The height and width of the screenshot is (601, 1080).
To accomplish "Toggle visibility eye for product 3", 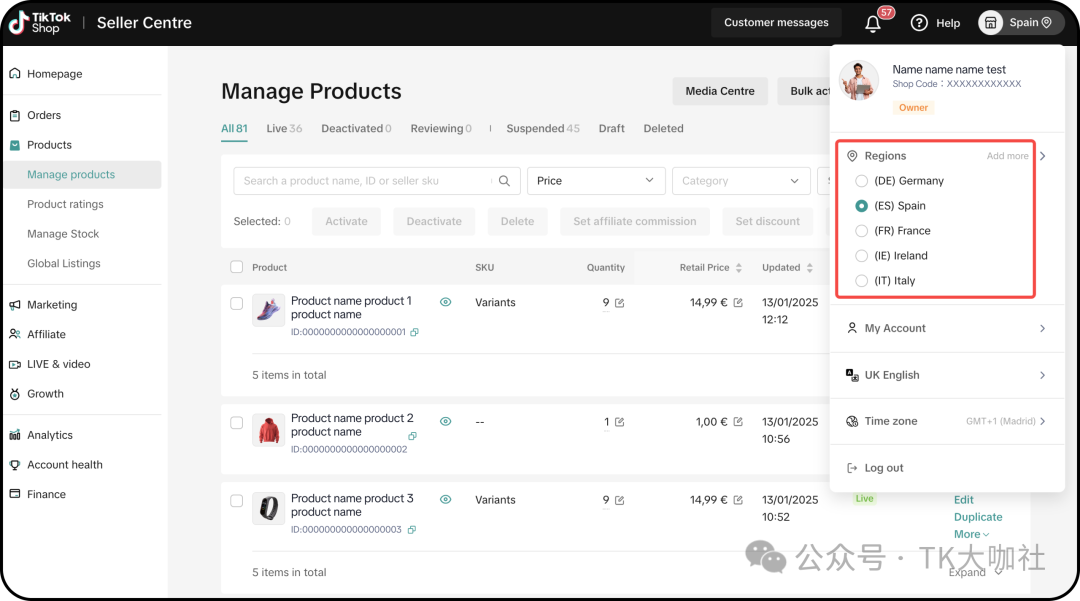I will [446, 500].
